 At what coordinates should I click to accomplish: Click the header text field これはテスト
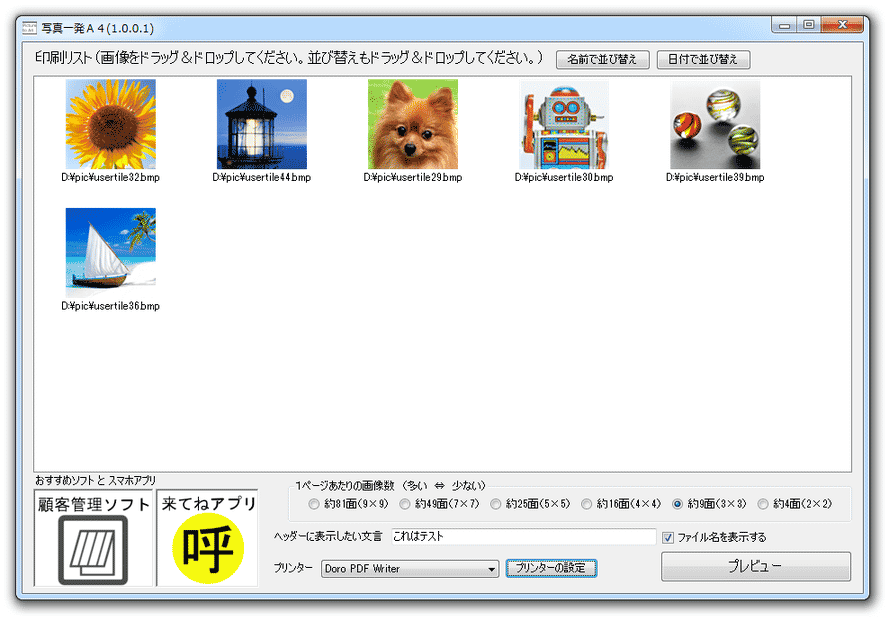[523, 536]
